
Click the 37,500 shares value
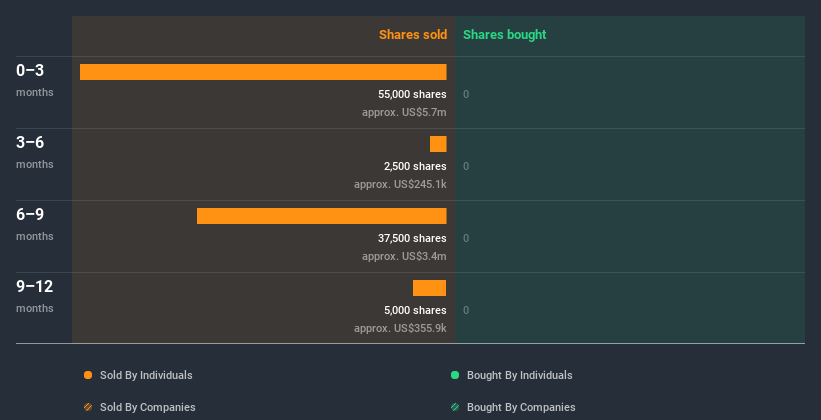pos(412,238)
